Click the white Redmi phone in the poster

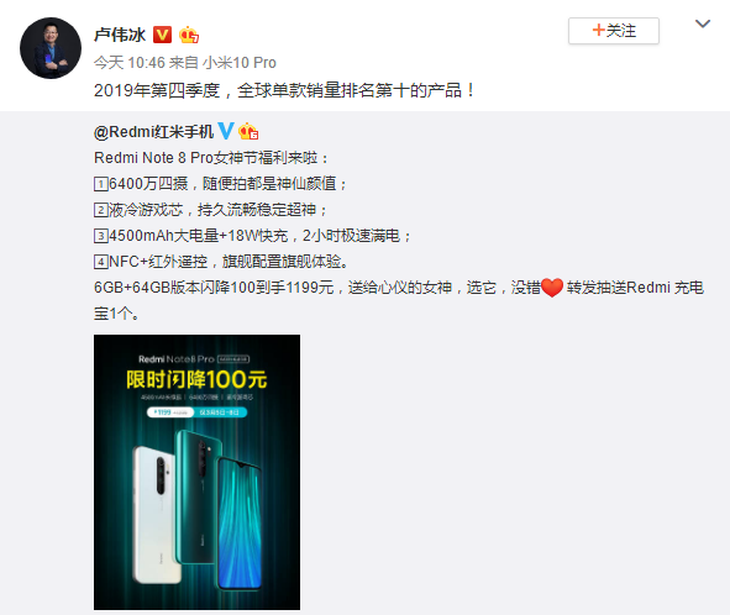(155, 514)
